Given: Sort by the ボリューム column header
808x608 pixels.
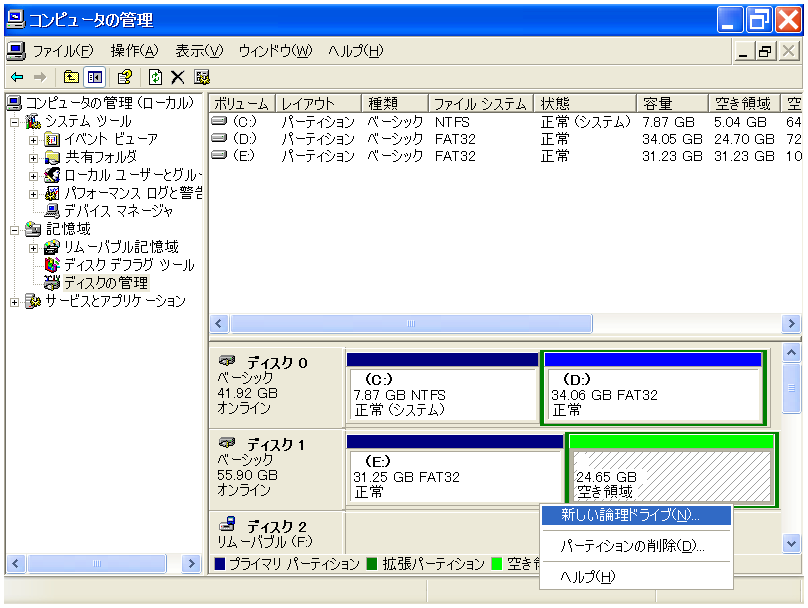Looking at the screenshot, I should tap(242, 104).
